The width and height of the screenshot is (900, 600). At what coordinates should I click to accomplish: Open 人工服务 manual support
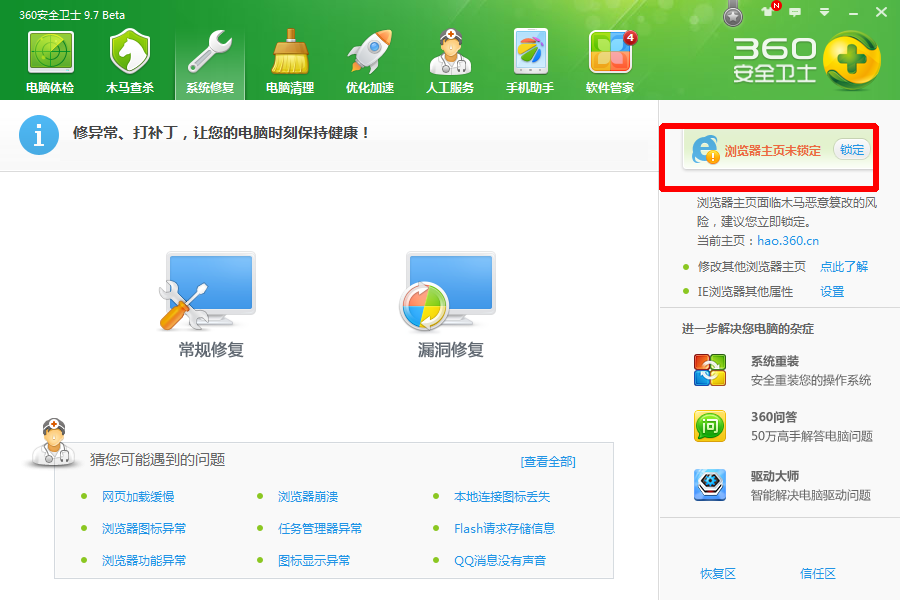(x=450, y=60)
